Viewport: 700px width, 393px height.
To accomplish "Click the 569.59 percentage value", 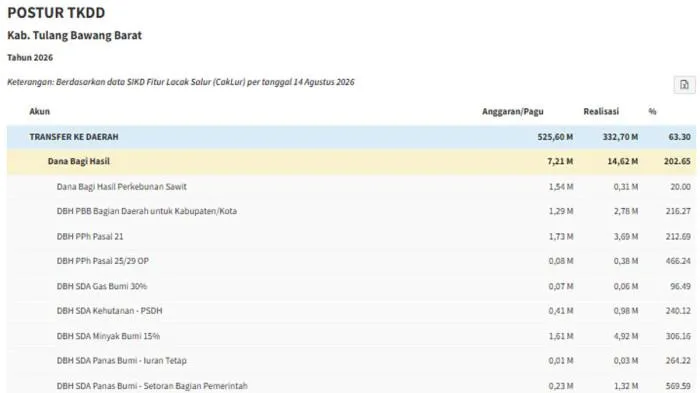I will coord(678,385).
